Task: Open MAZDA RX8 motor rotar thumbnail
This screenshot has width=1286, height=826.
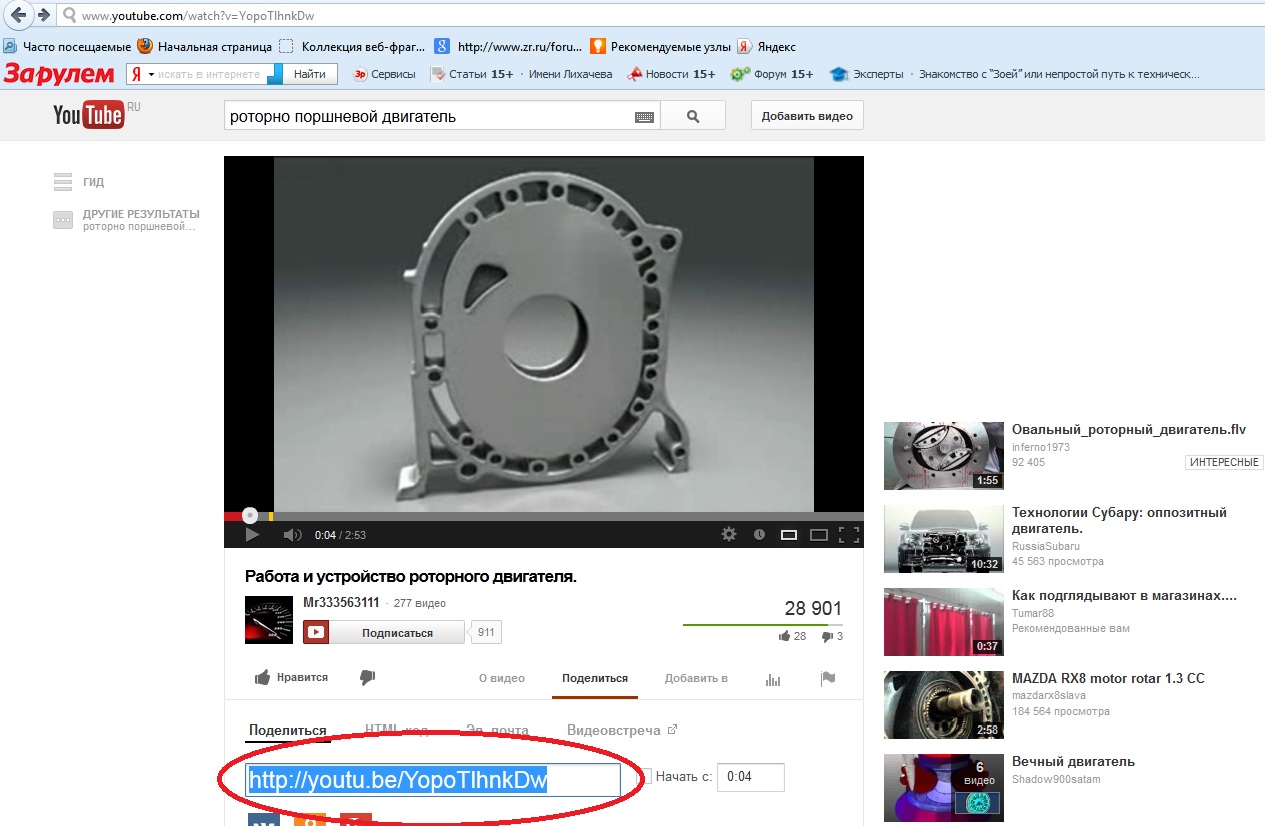Action: click(944, 704)
